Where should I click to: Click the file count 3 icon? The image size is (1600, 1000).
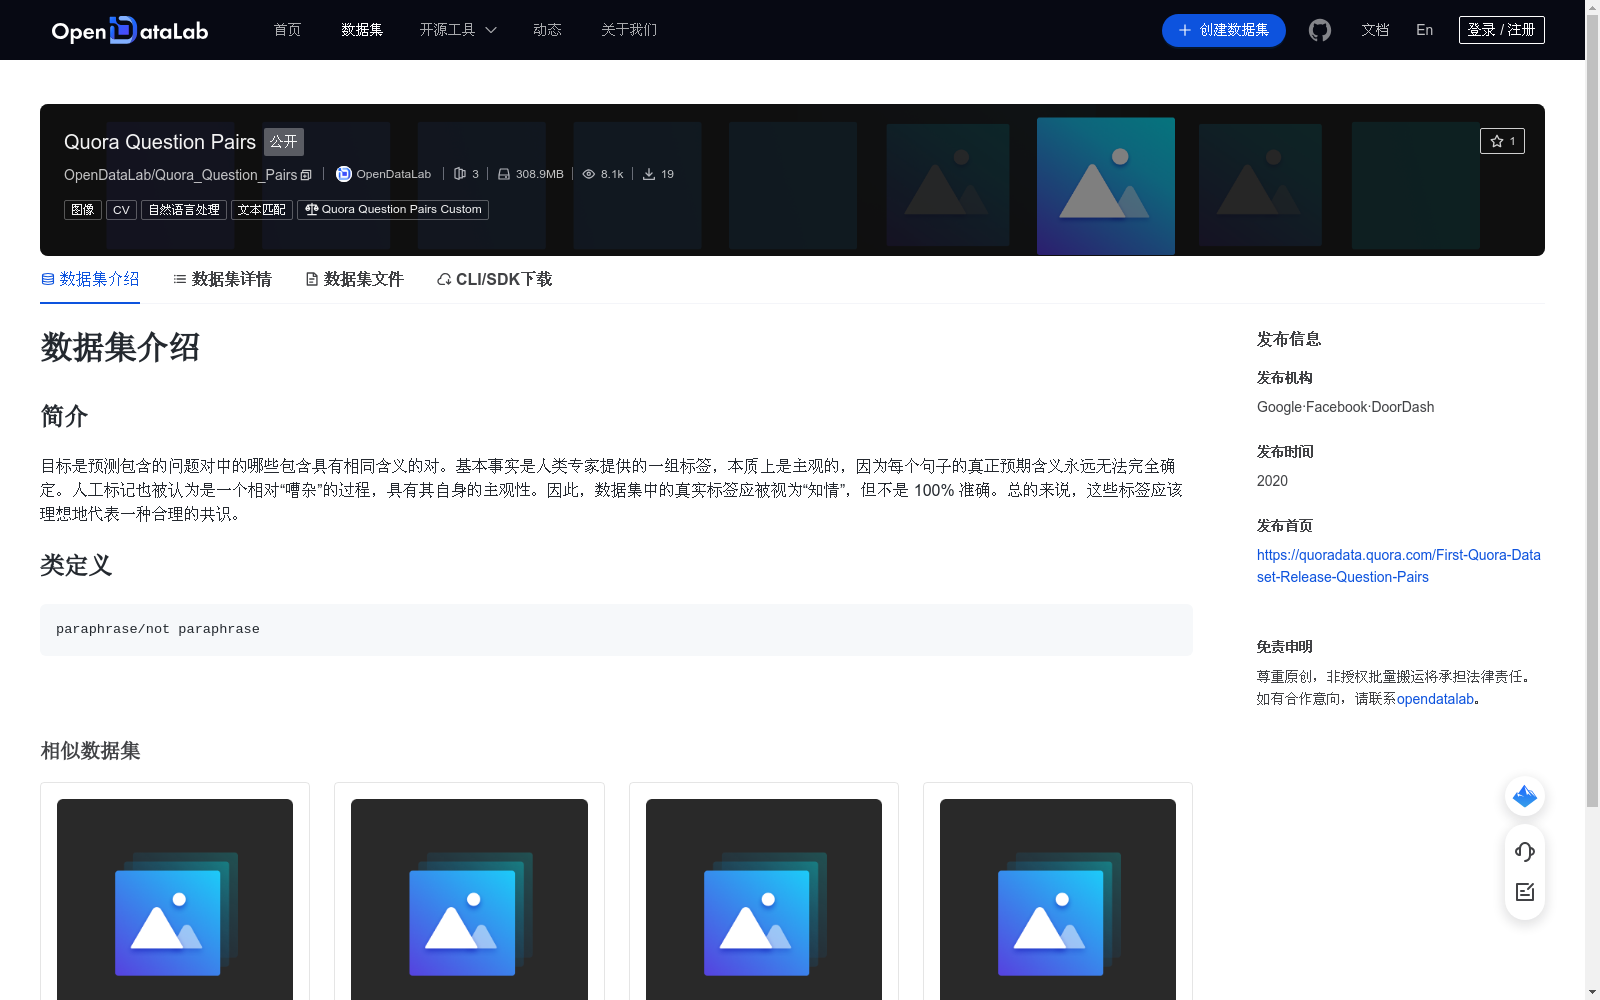coord(460,174)
